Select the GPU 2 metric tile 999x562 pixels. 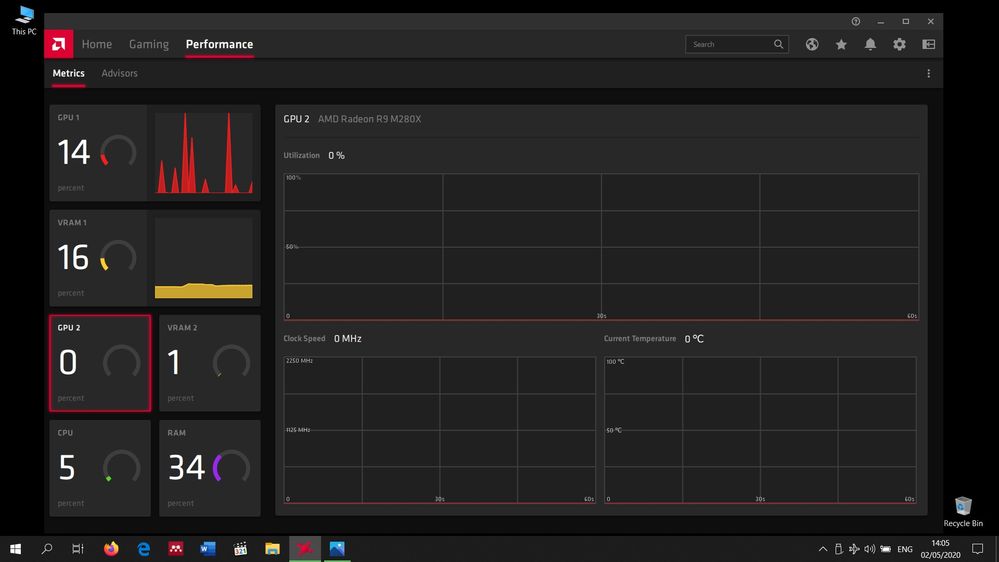[x=100, y=363]
